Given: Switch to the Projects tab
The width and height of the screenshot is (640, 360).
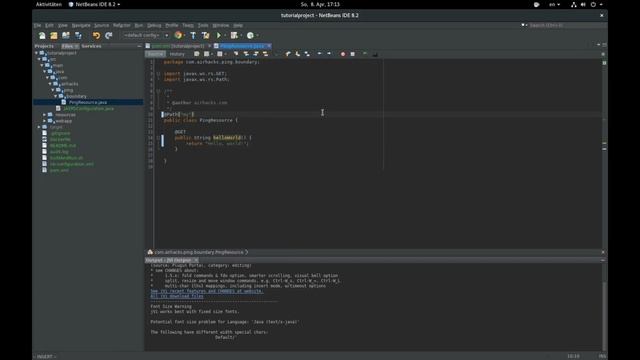Looking at the screenshot, I should 44,46.
